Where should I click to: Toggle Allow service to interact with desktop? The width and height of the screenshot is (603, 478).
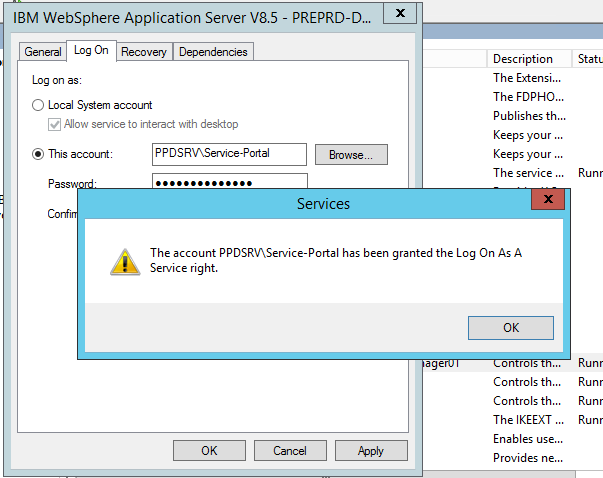pyautogui.click(x=54, y=125)
